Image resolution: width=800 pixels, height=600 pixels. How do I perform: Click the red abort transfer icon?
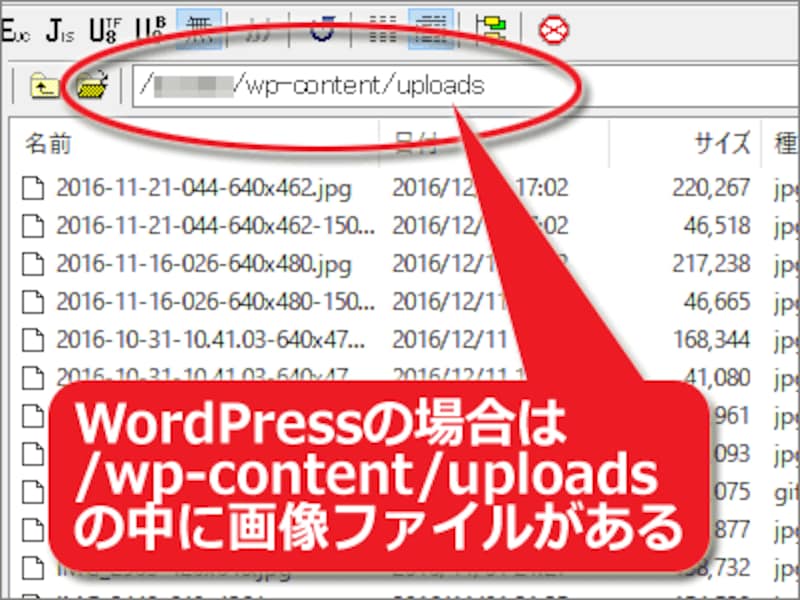tap(554, 30)
